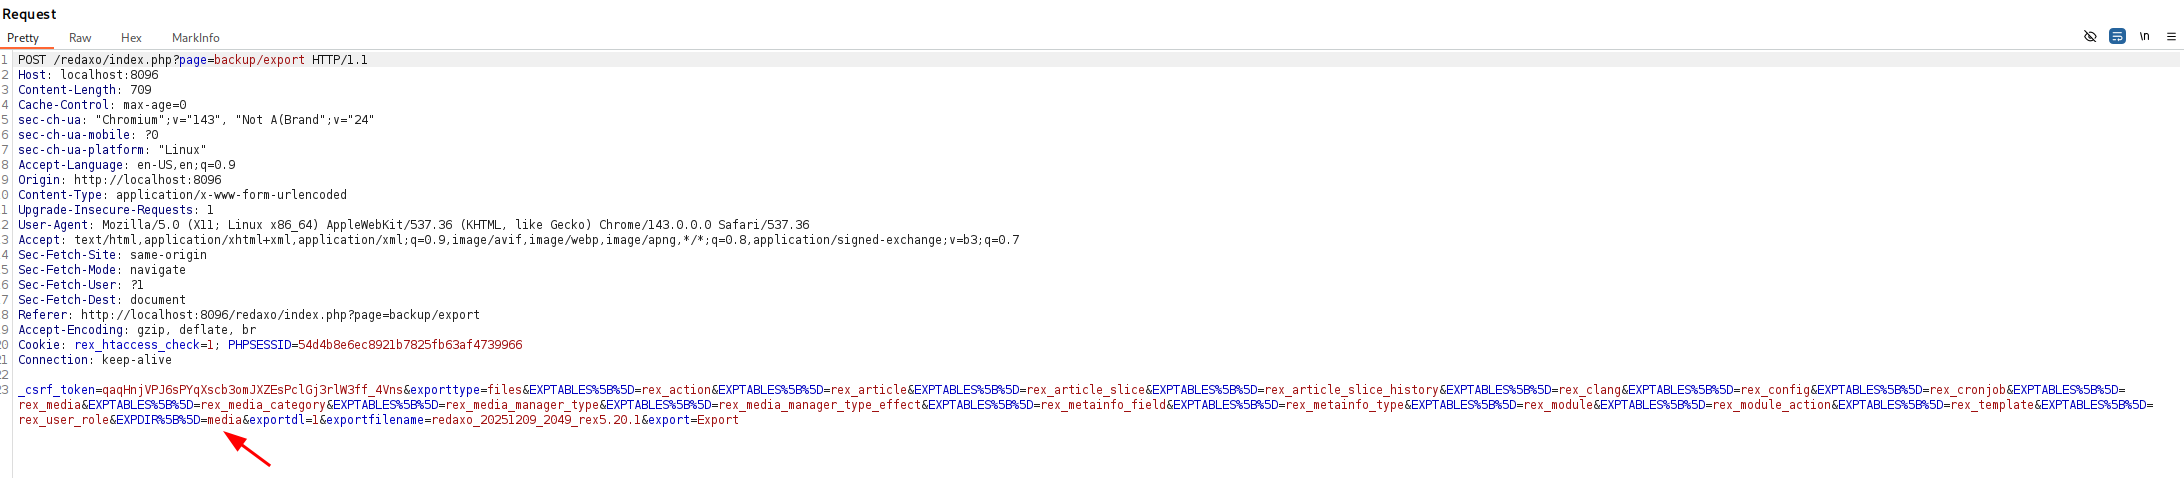Toggle the hide non-printable characters eye icon
The width and height of the screenshot is (2184, 478).
click(x=2090, y=36)
